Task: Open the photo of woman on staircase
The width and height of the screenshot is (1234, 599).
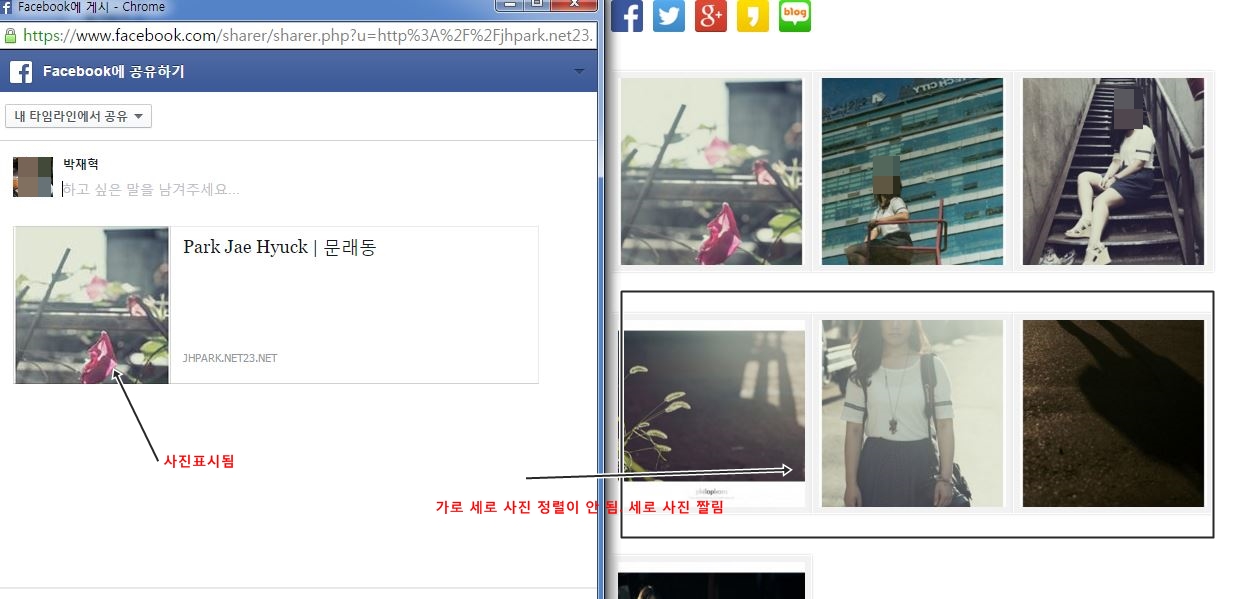Action: point(1113,171)
